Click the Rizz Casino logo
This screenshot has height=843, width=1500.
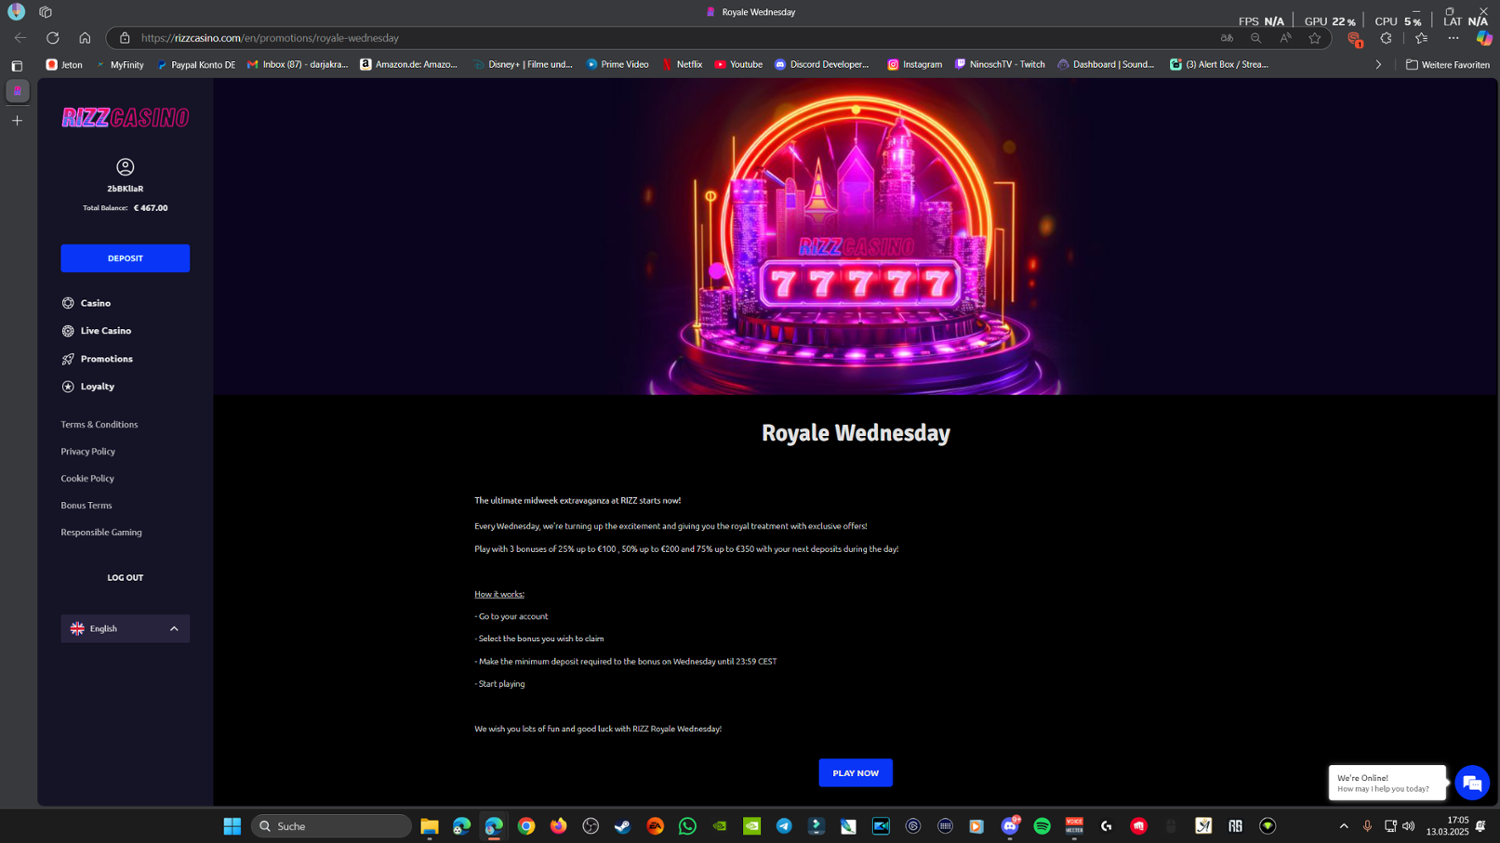coord(125,118)
